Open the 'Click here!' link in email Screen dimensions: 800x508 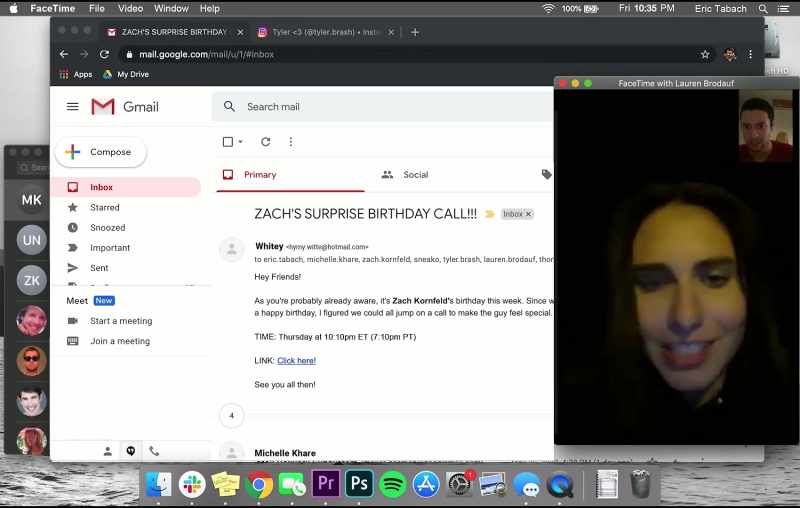(296, 361)
